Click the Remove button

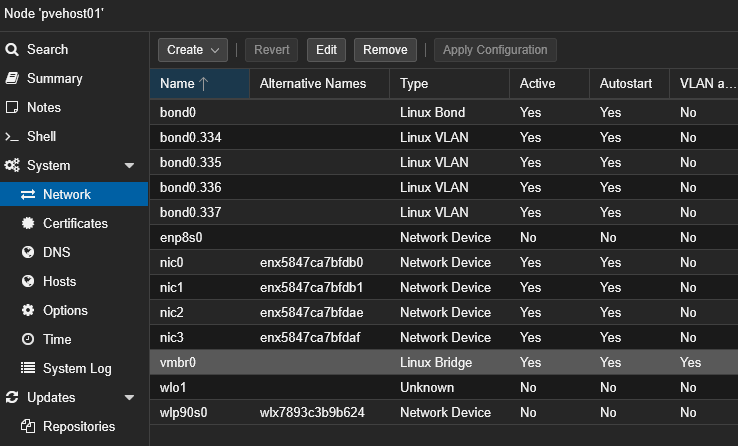pyautogui.click(x=385, y=50)
